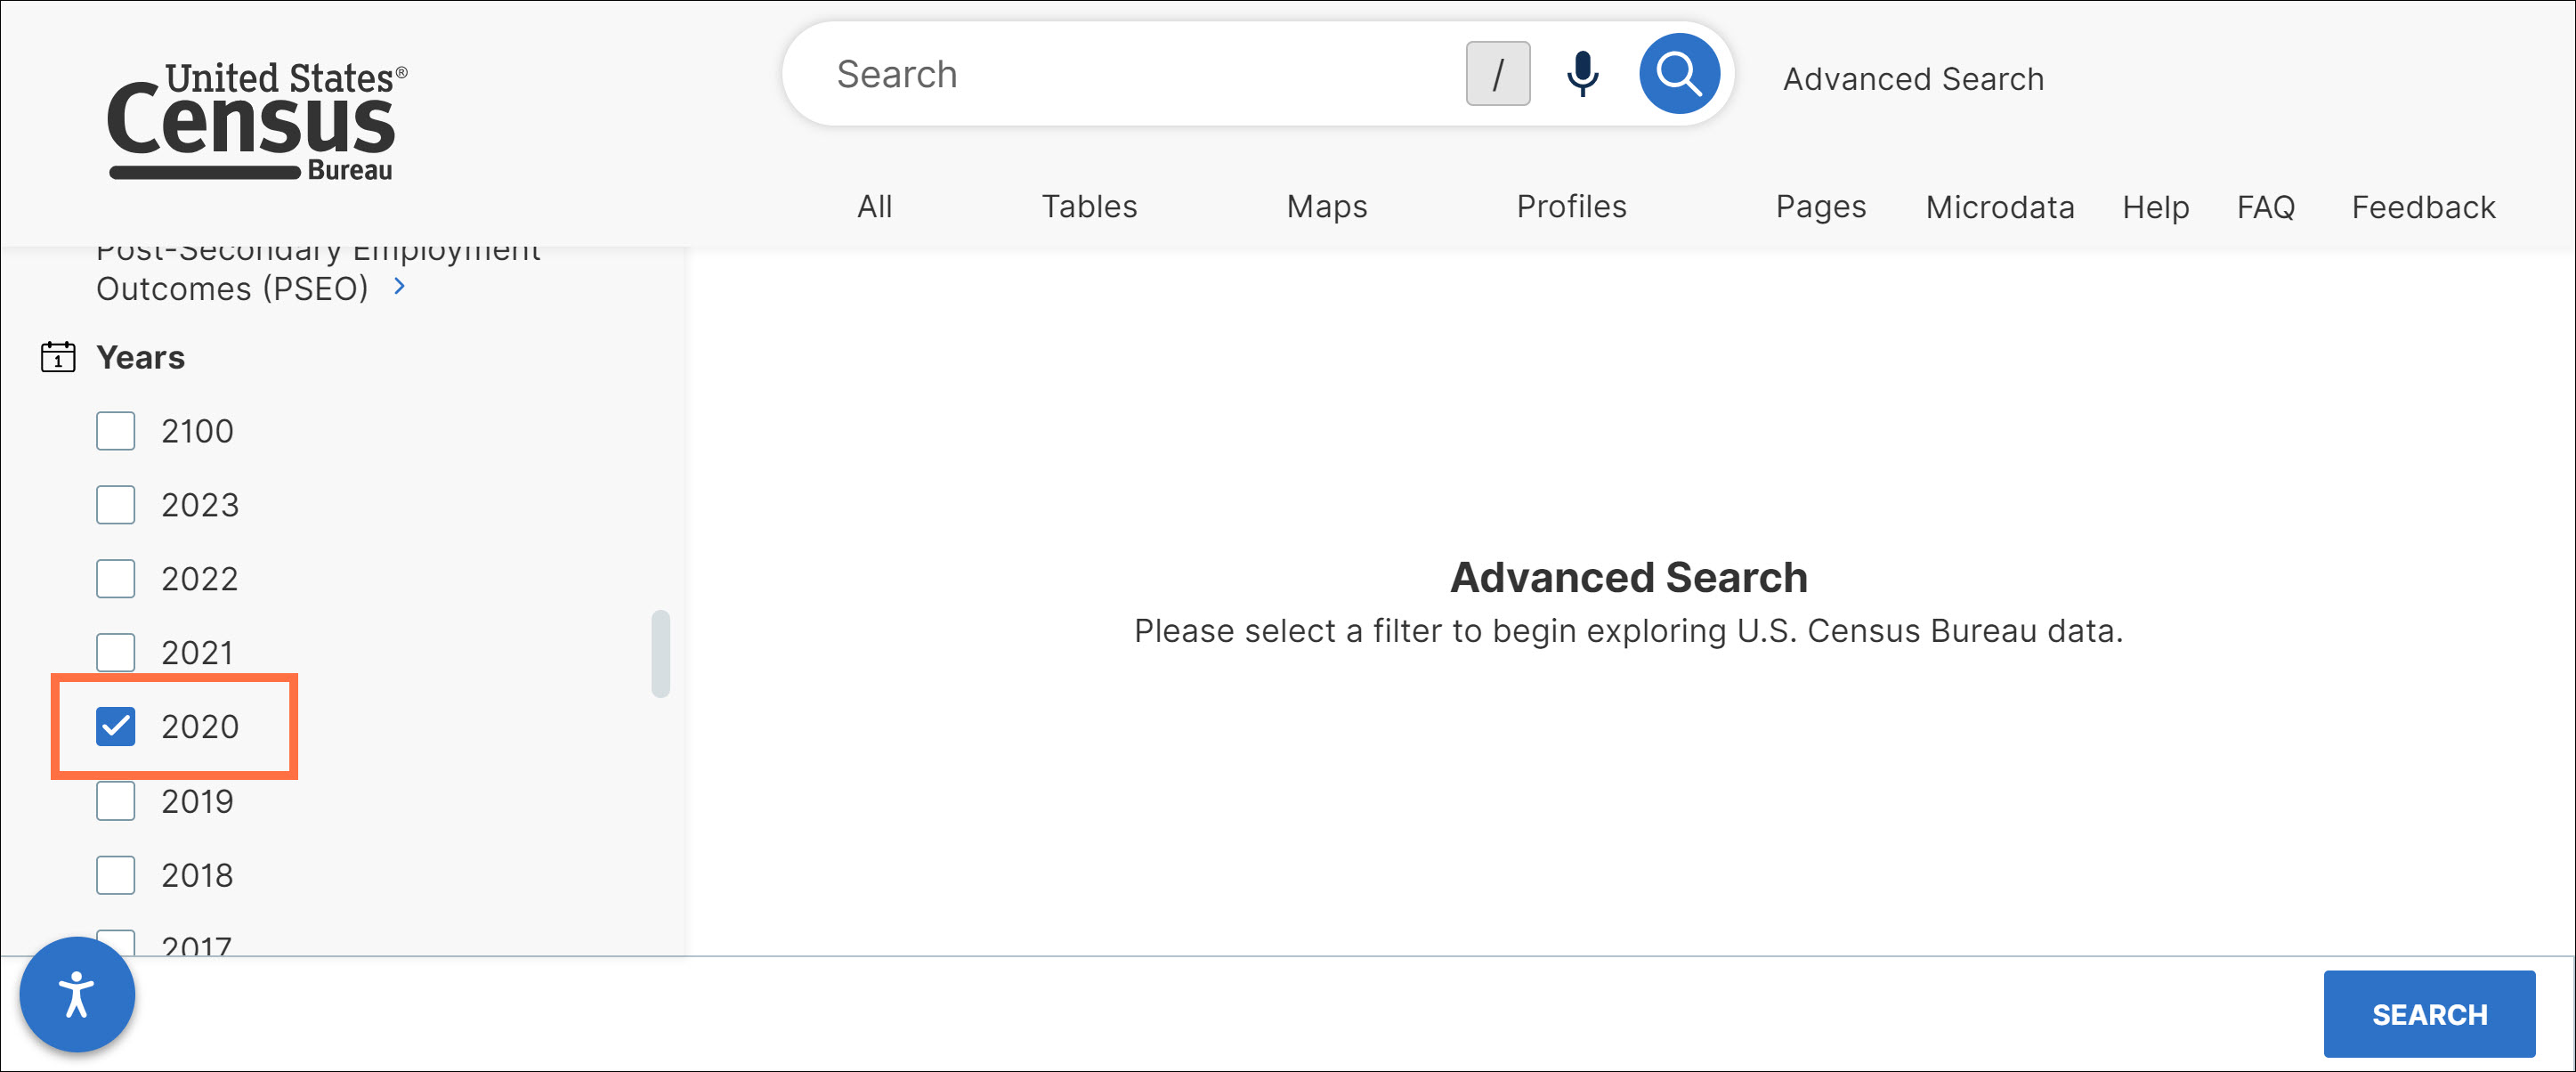The width and height of the screenshot is (2576, 1072).
Task: Switch to the Tables tab
Action: tap(1089, 206)
